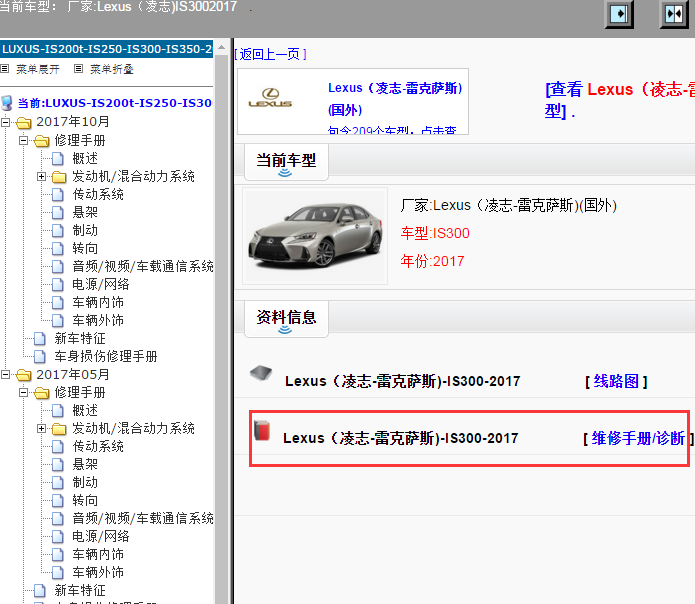695x604 pixels.
Task: Open 制动 under 2017年05月
Action: pos(85,483)
